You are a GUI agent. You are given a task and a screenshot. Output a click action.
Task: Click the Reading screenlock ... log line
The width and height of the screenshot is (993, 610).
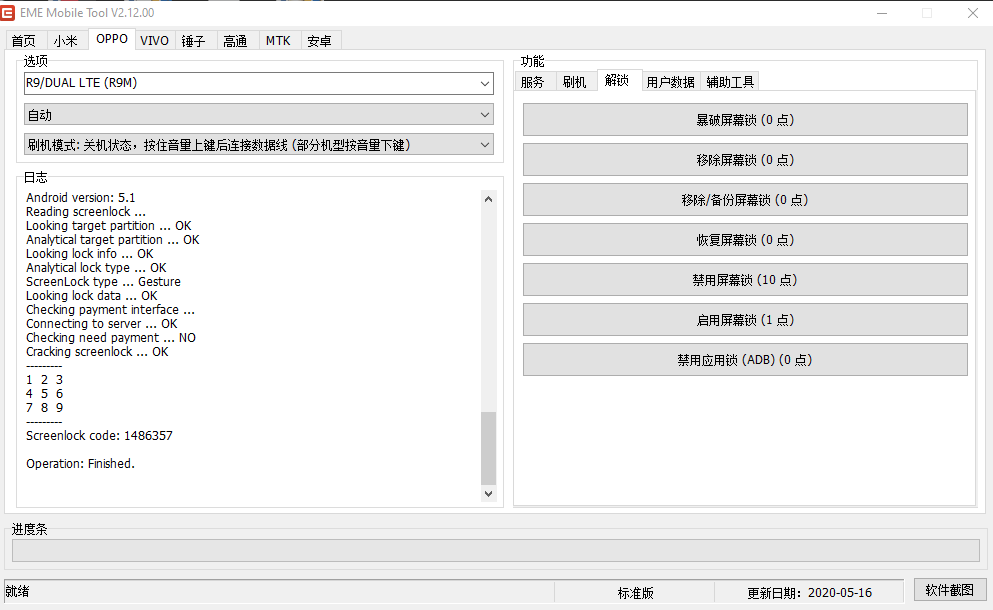(85, 212)
